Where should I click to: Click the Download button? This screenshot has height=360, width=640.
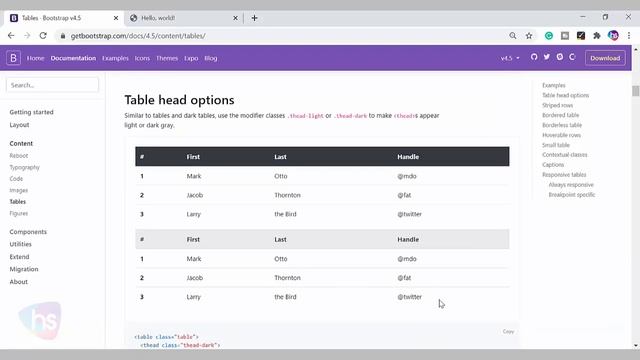[605, 58]
